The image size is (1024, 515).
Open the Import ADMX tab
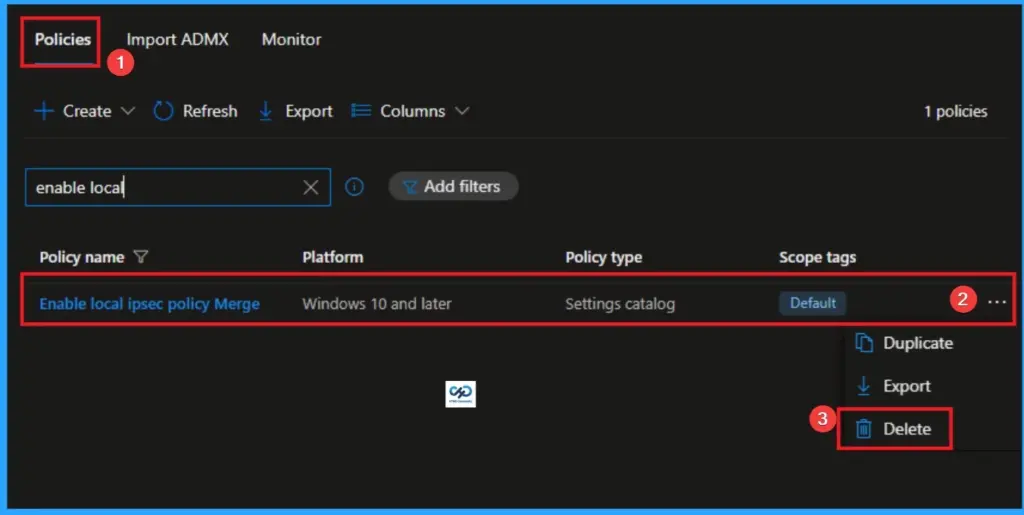pyautogui.click(x=178, y=39)
